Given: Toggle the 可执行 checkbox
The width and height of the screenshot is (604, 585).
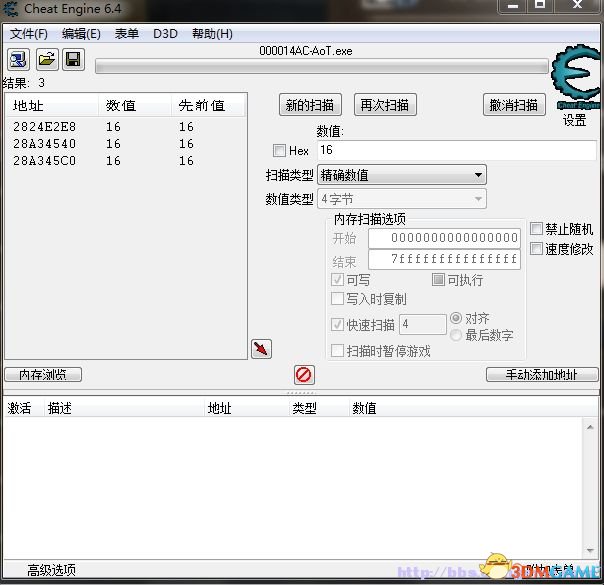Looking at the screenshot, I should 438,280.
